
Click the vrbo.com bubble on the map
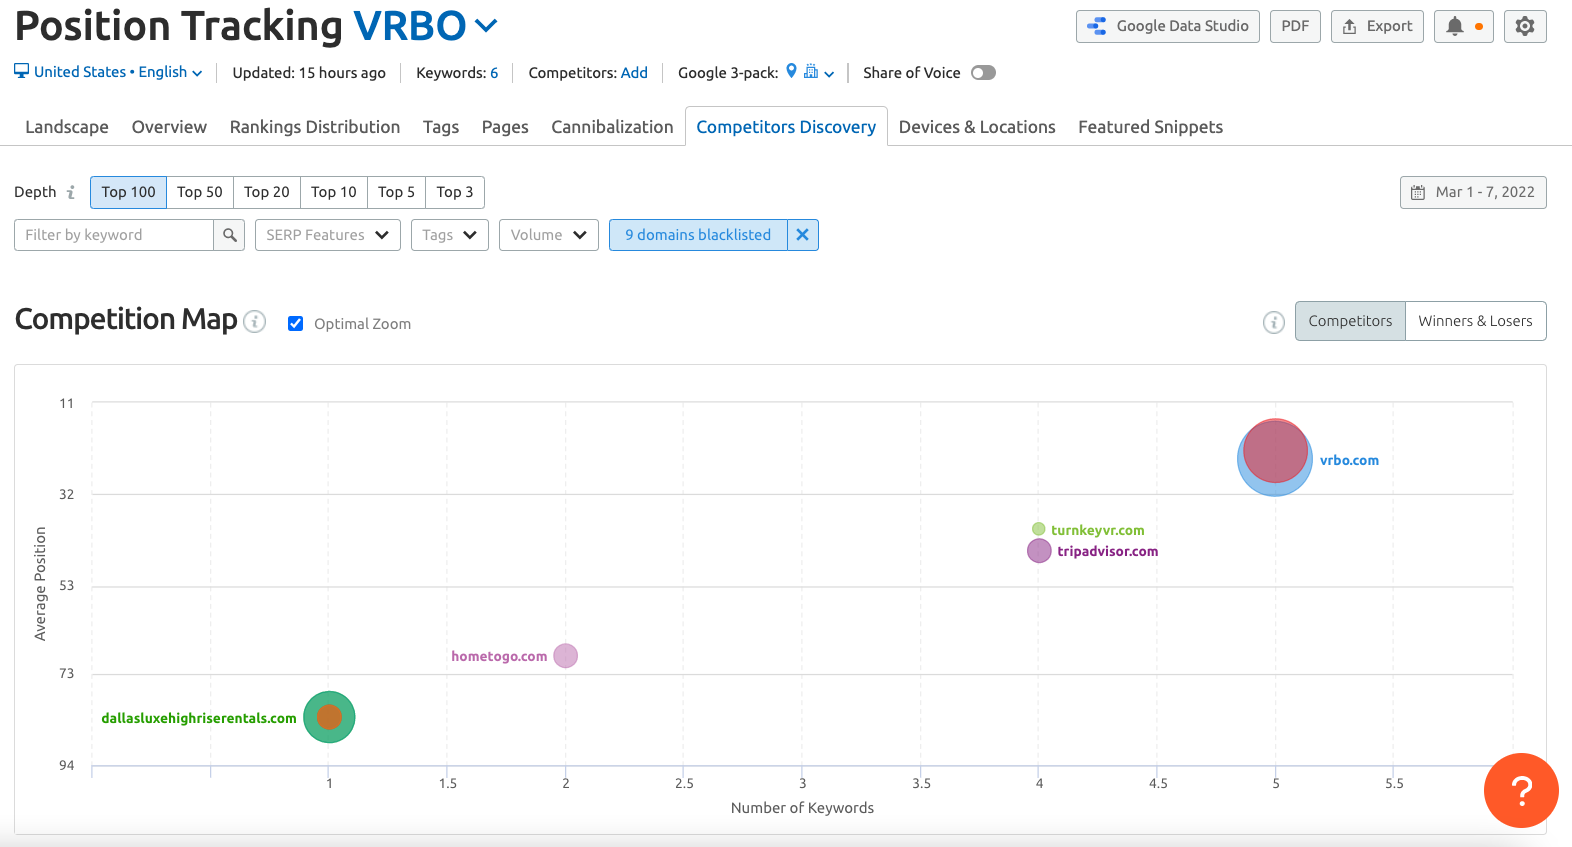(x=1275, y=456)
